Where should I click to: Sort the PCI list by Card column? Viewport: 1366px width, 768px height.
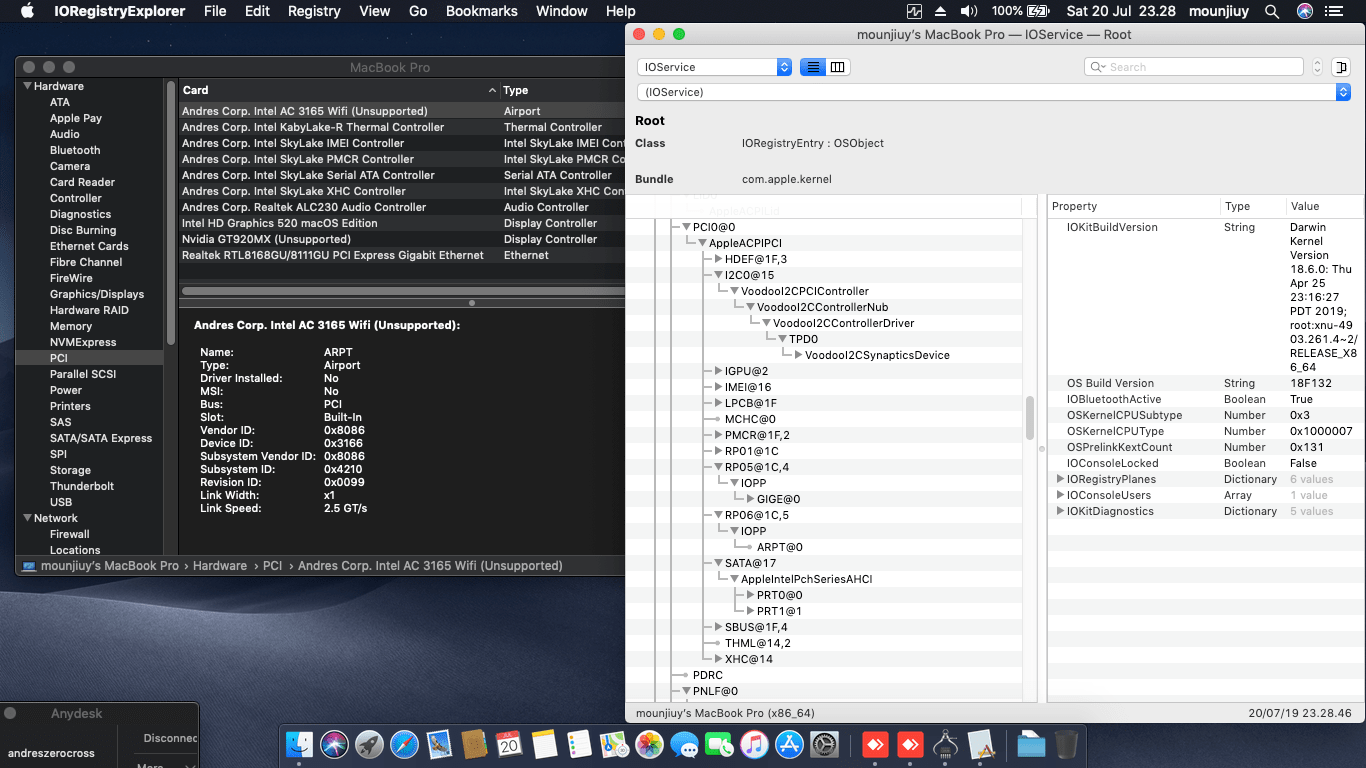338,90
